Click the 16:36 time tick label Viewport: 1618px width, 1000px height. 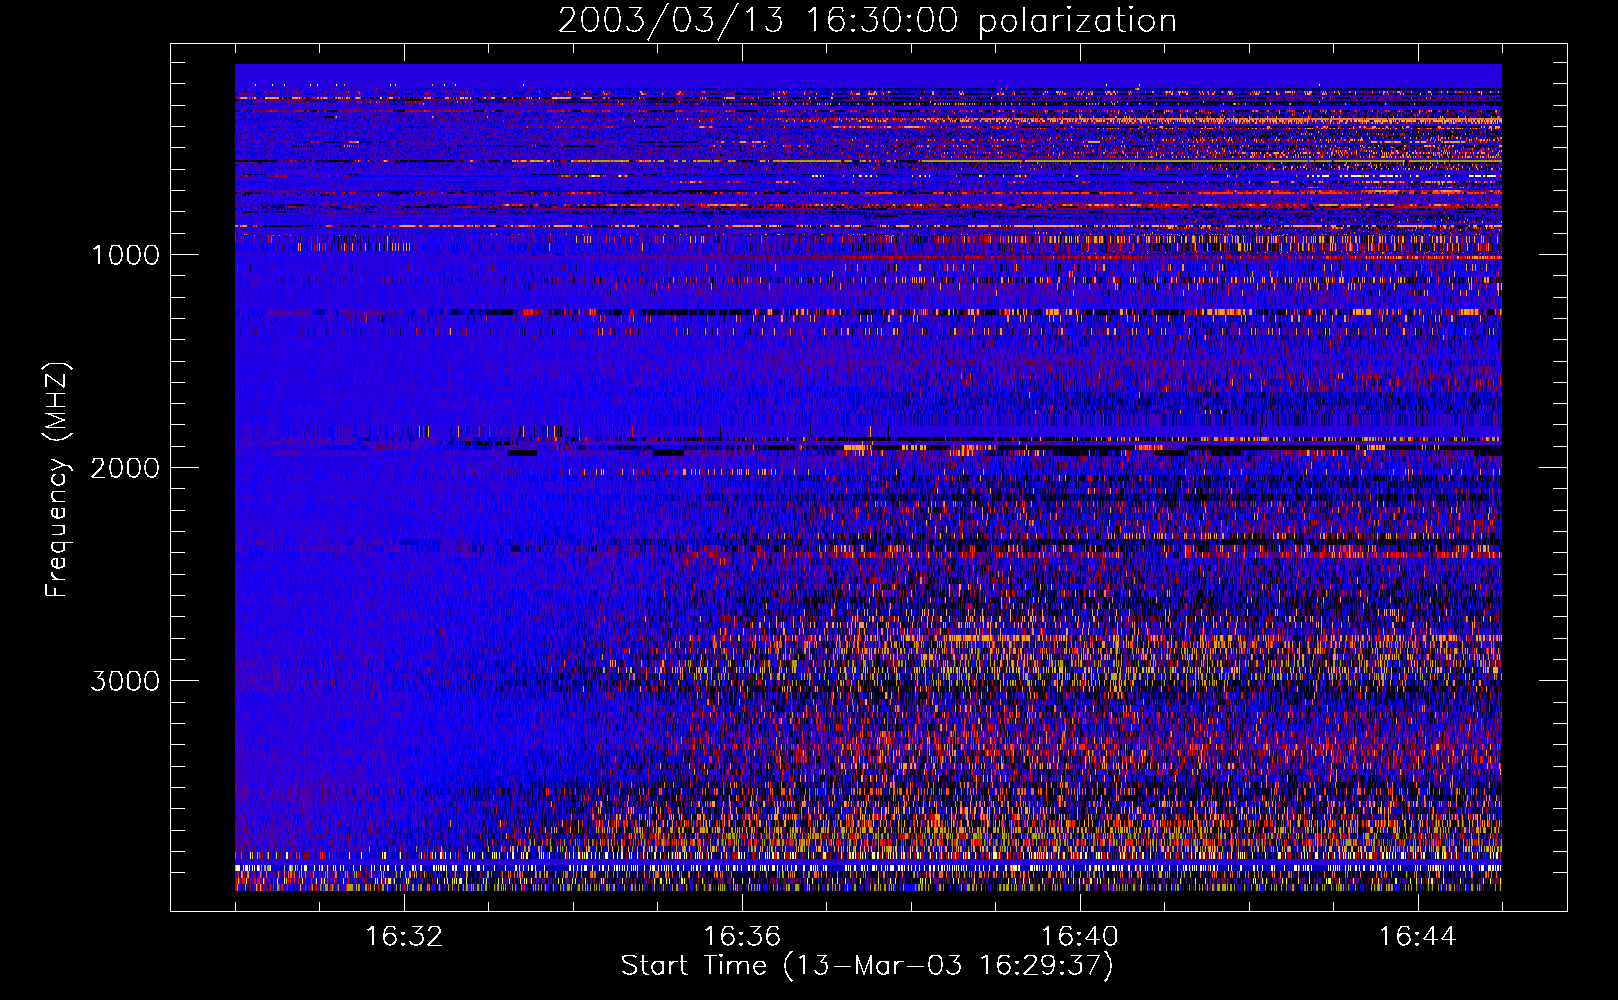click(742, 937)
